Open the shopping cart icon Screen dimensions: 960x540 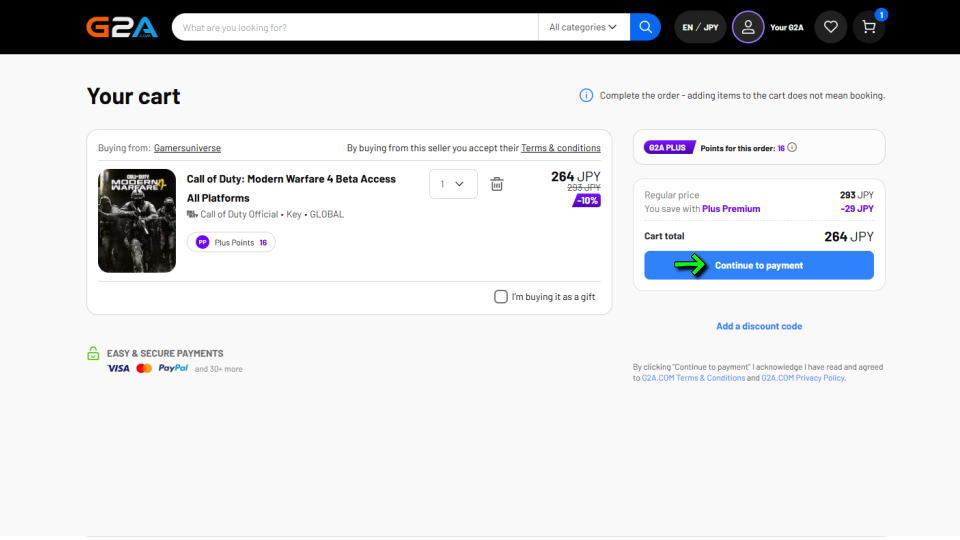868,27
